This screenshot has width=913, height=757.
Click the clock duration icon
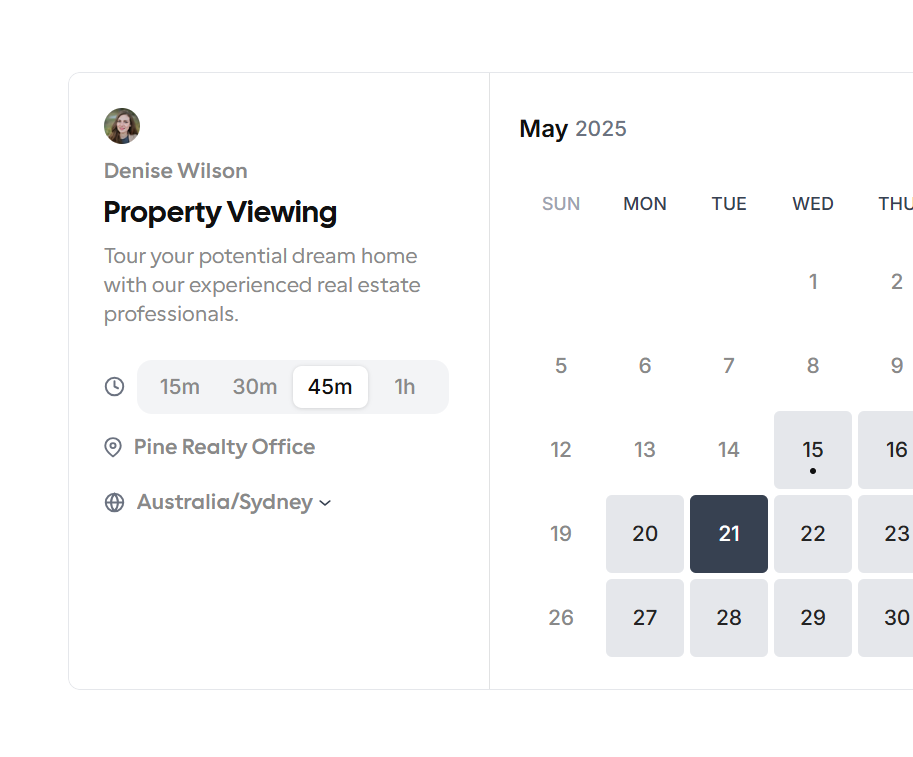[115, 387]
